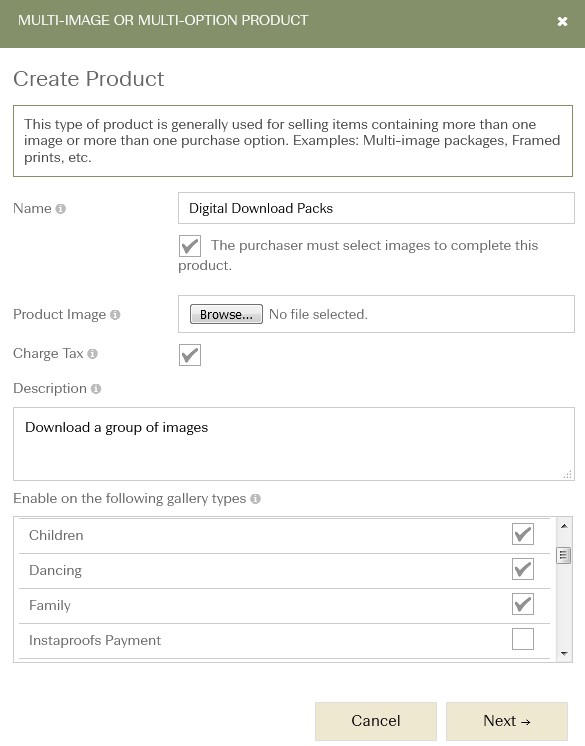Click the info icon next to Name
The image size is (585, 746).
pos(60,209)
